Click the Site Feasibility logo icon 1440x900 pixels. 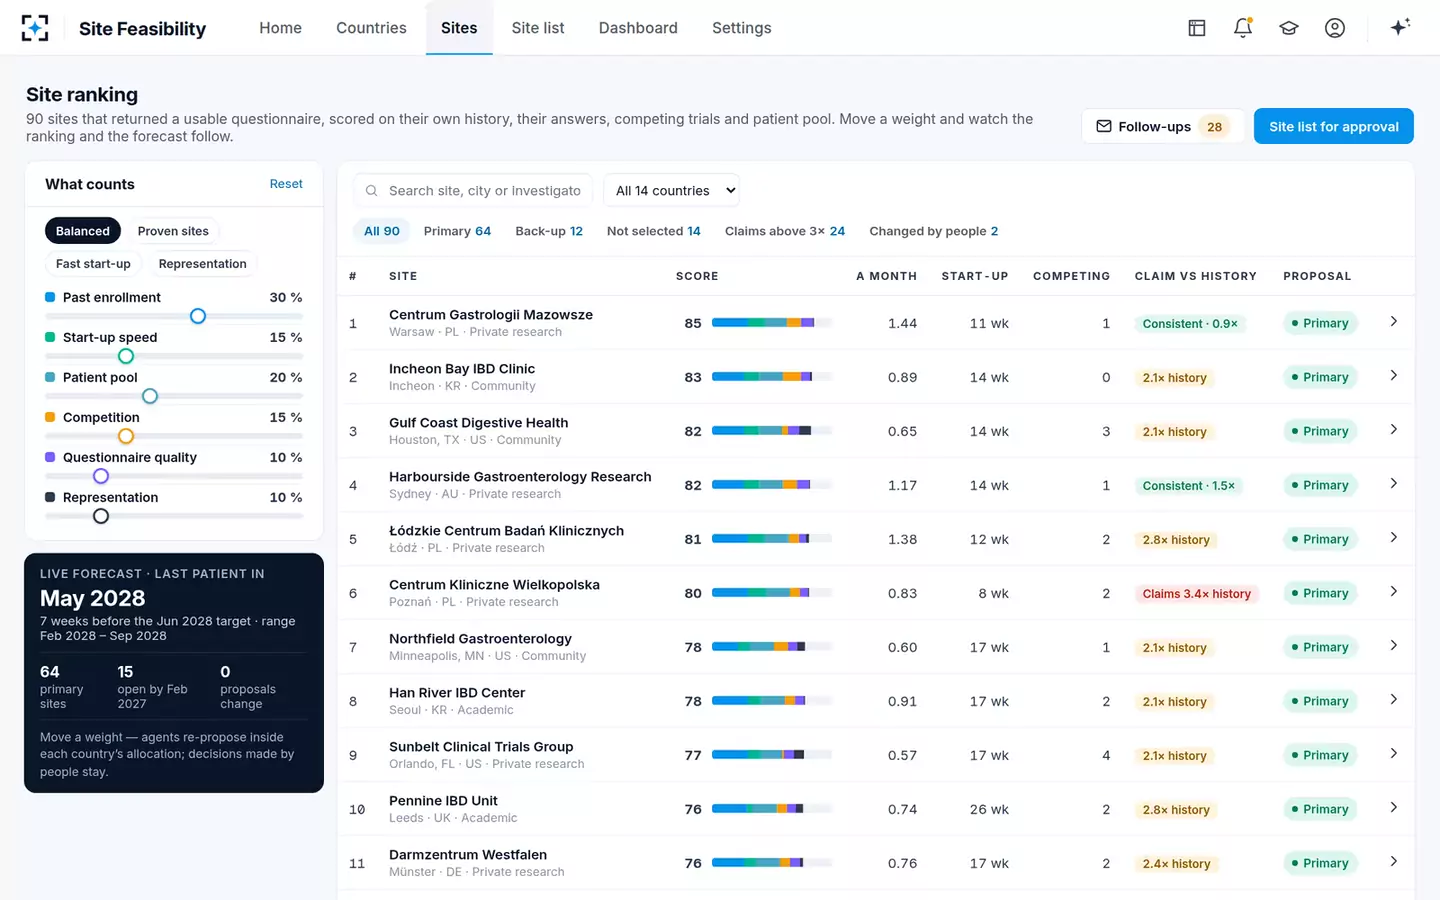(x=35, y=28)
